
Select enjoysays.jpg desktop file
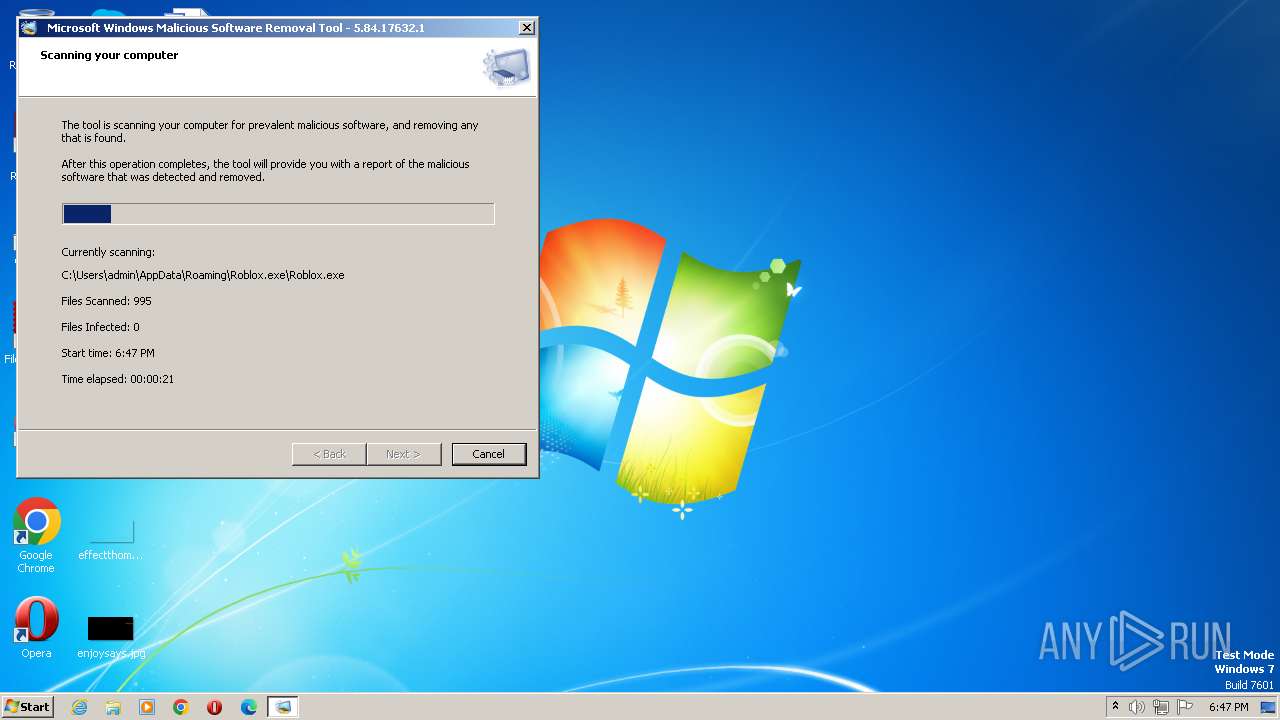[x=111, y=637]
